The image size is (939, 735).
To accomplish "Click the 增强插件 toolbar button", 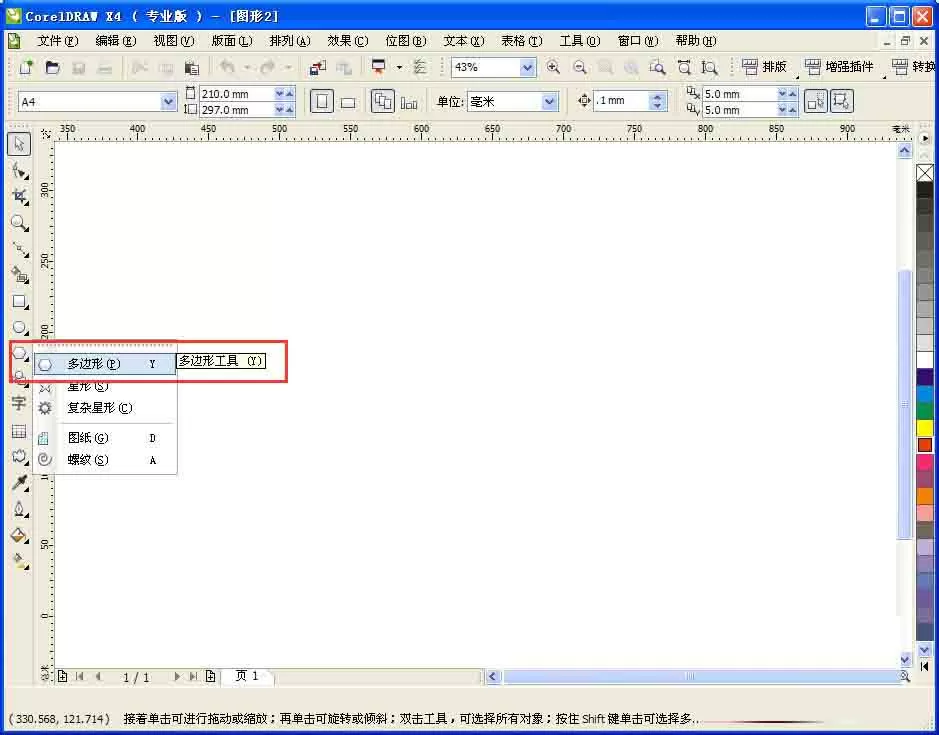I will (x=838, y=67).
